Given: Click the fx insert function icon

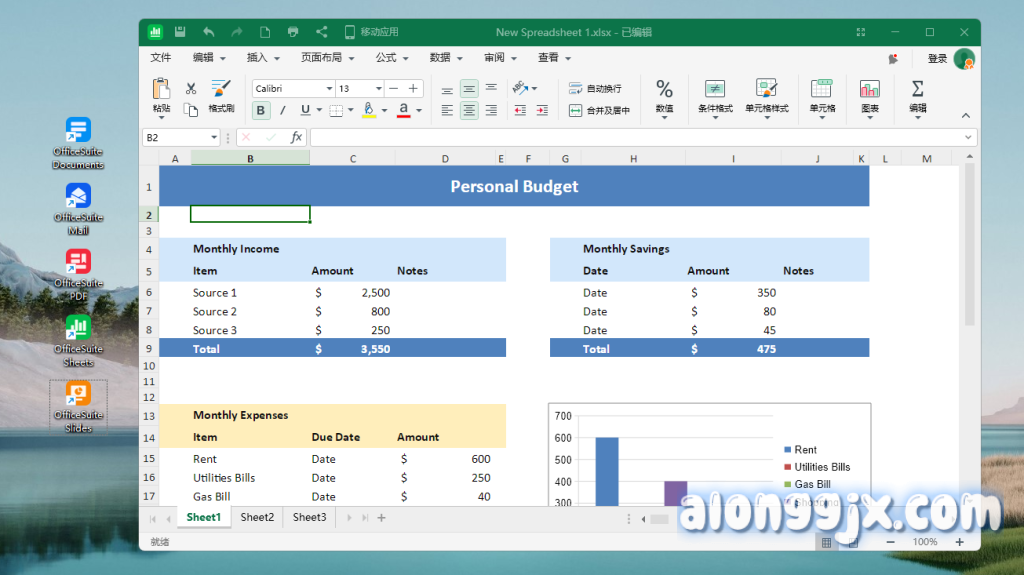Looking at the screenshot, I should [297, 137].
